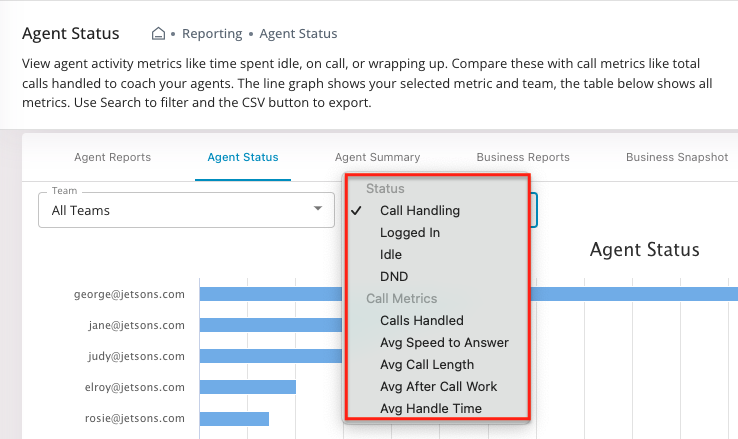Click the bar for elroy@jetsons.com
Image resolution: width=738 pixels, height=439 pixels.
click(248, 387)
